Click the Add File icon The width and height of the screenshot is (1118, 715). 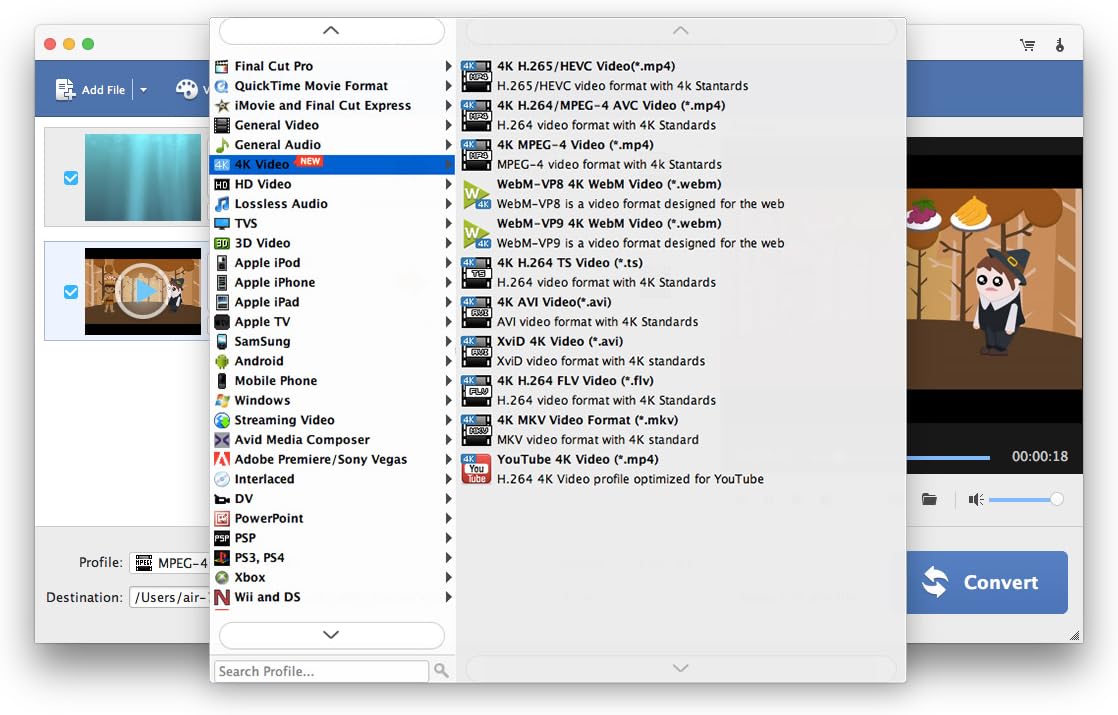[x=66, y=89]
